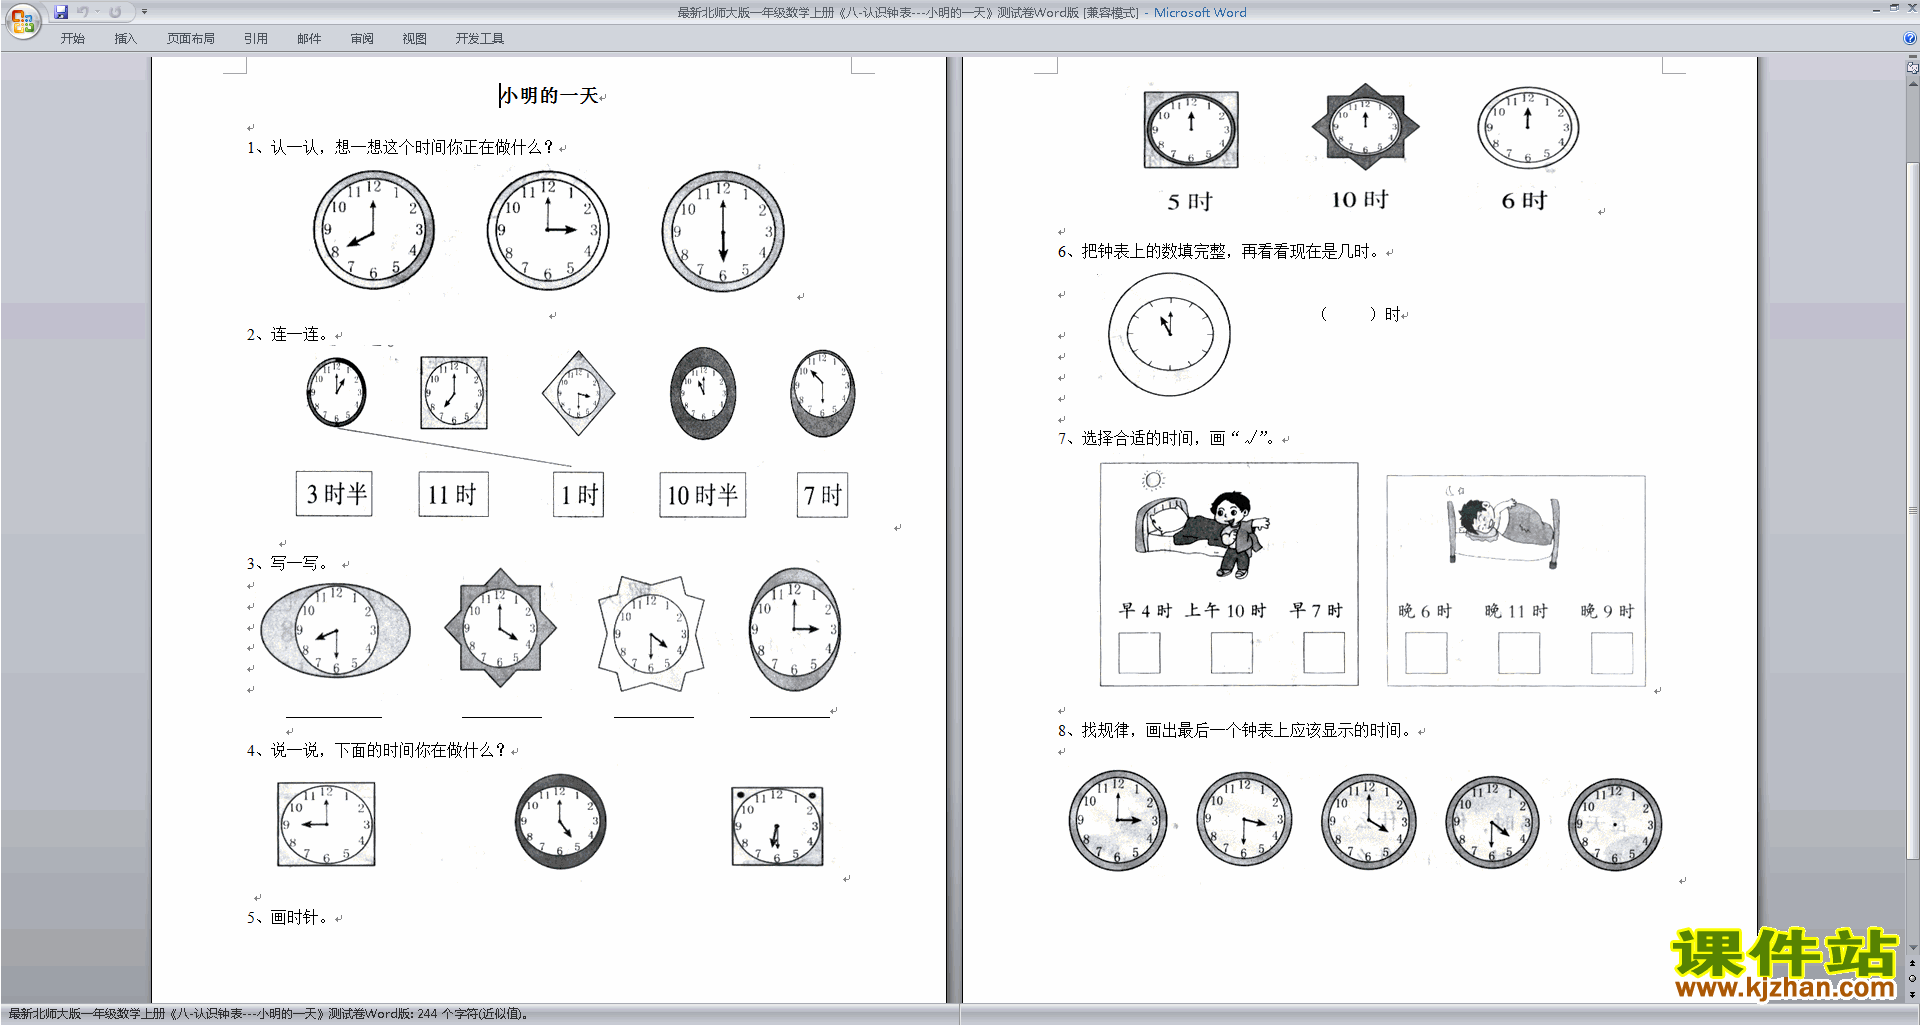
Task: Click the 3、写一写 heading text
Action: click(287, 563)
